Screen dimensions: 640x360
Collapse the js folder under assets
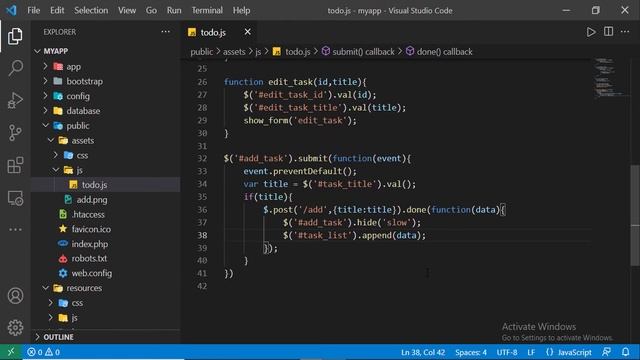tap(56, 170)
